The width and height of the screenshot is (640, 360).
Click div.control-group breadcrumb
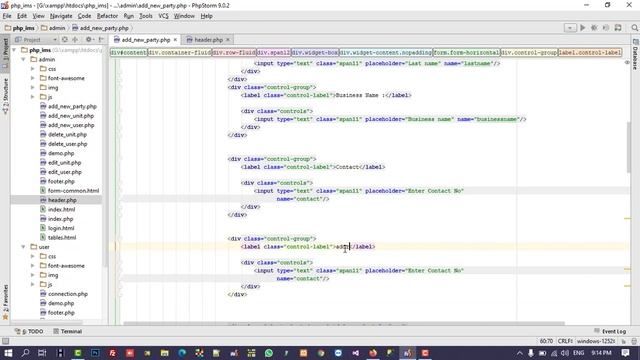(529, 53)
